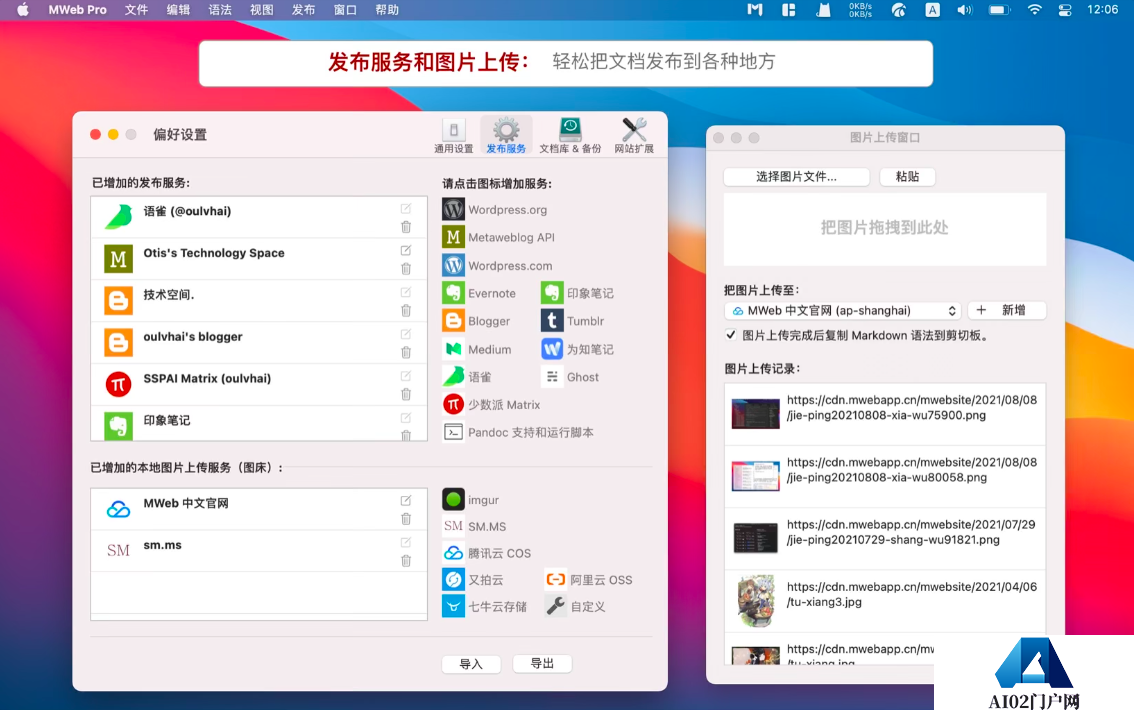The height and width of the screenshot is (710, 1134).
Task: Select the upload record jie-ping20210729-shang-wu91821.png thumbnail
Action: [755, 538]
